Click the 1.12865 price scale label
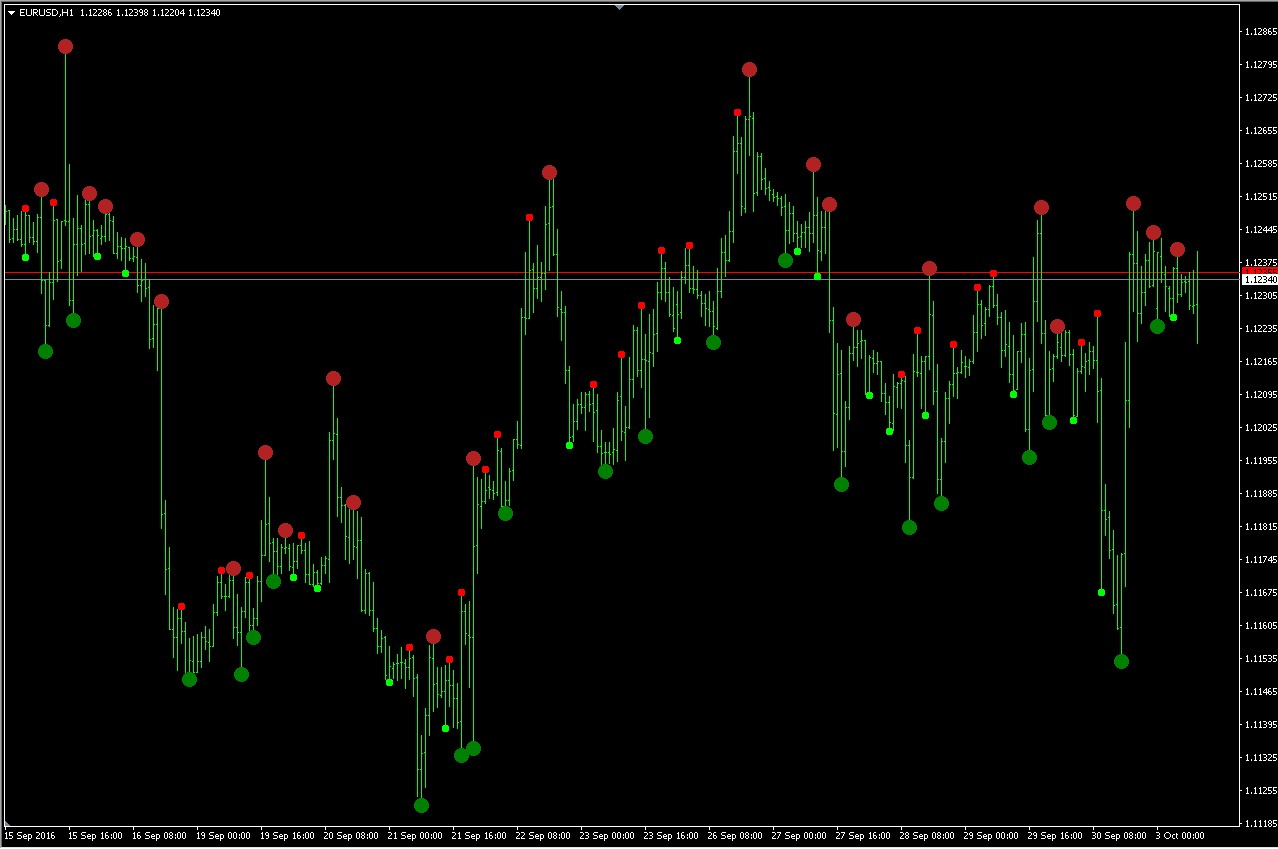The height and width of the screenshot is (849, 1278). [x=1259, y=32]
